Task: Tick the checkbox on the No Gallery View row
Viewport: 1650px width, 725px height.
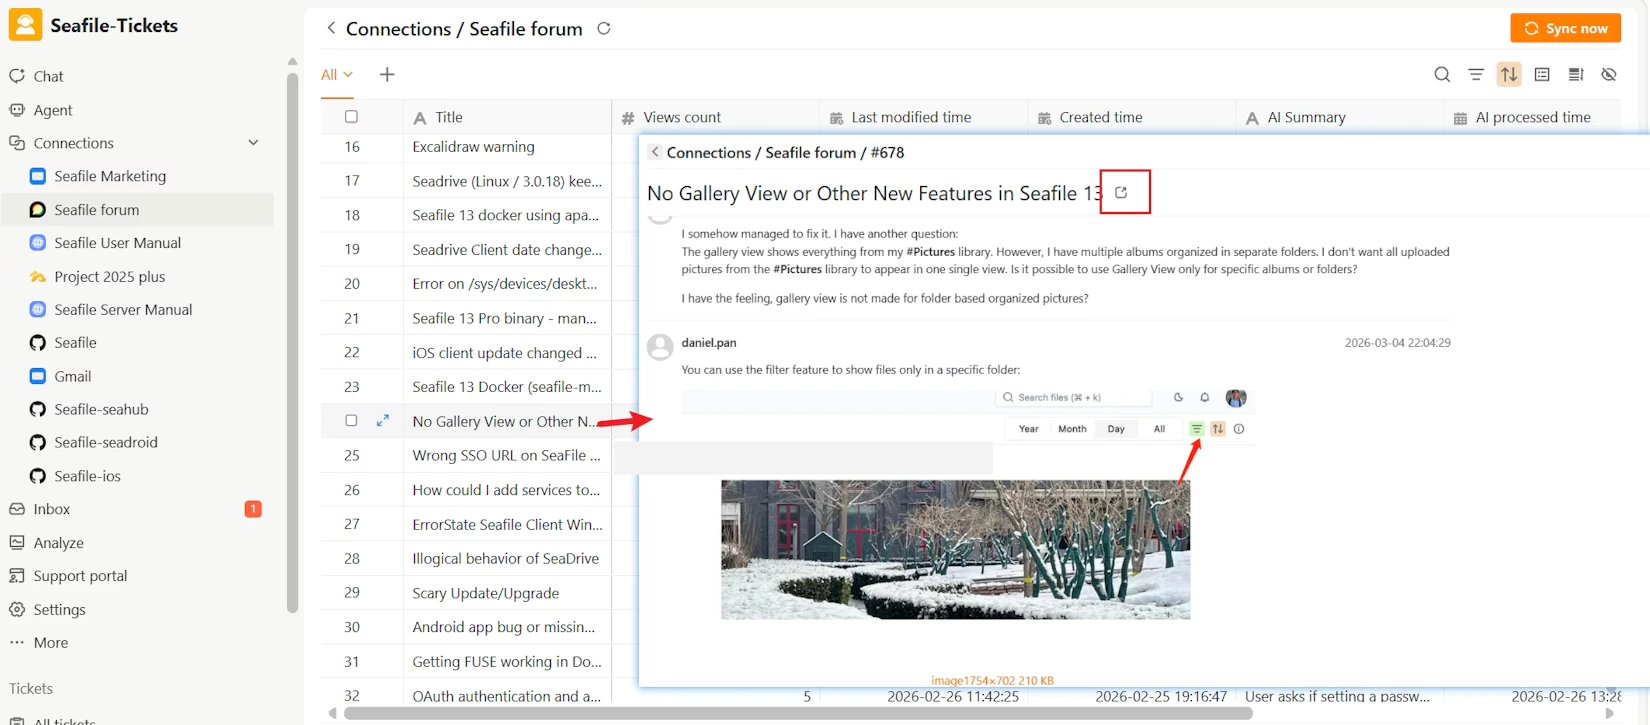Action: click(x=351, y=420)
